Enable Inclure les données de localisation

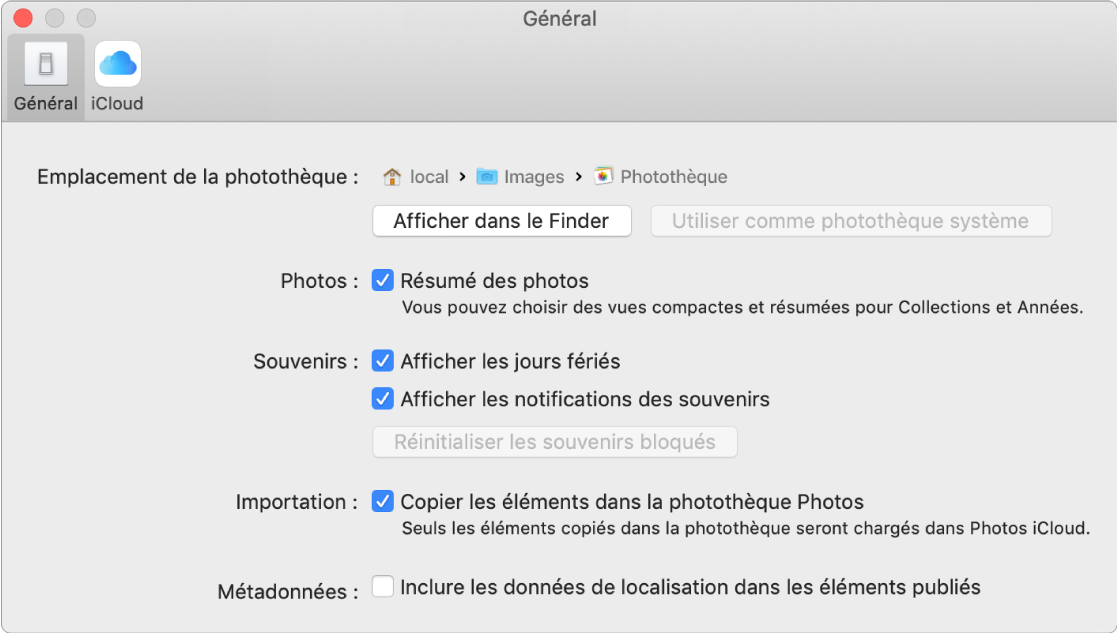click(382, 587)
